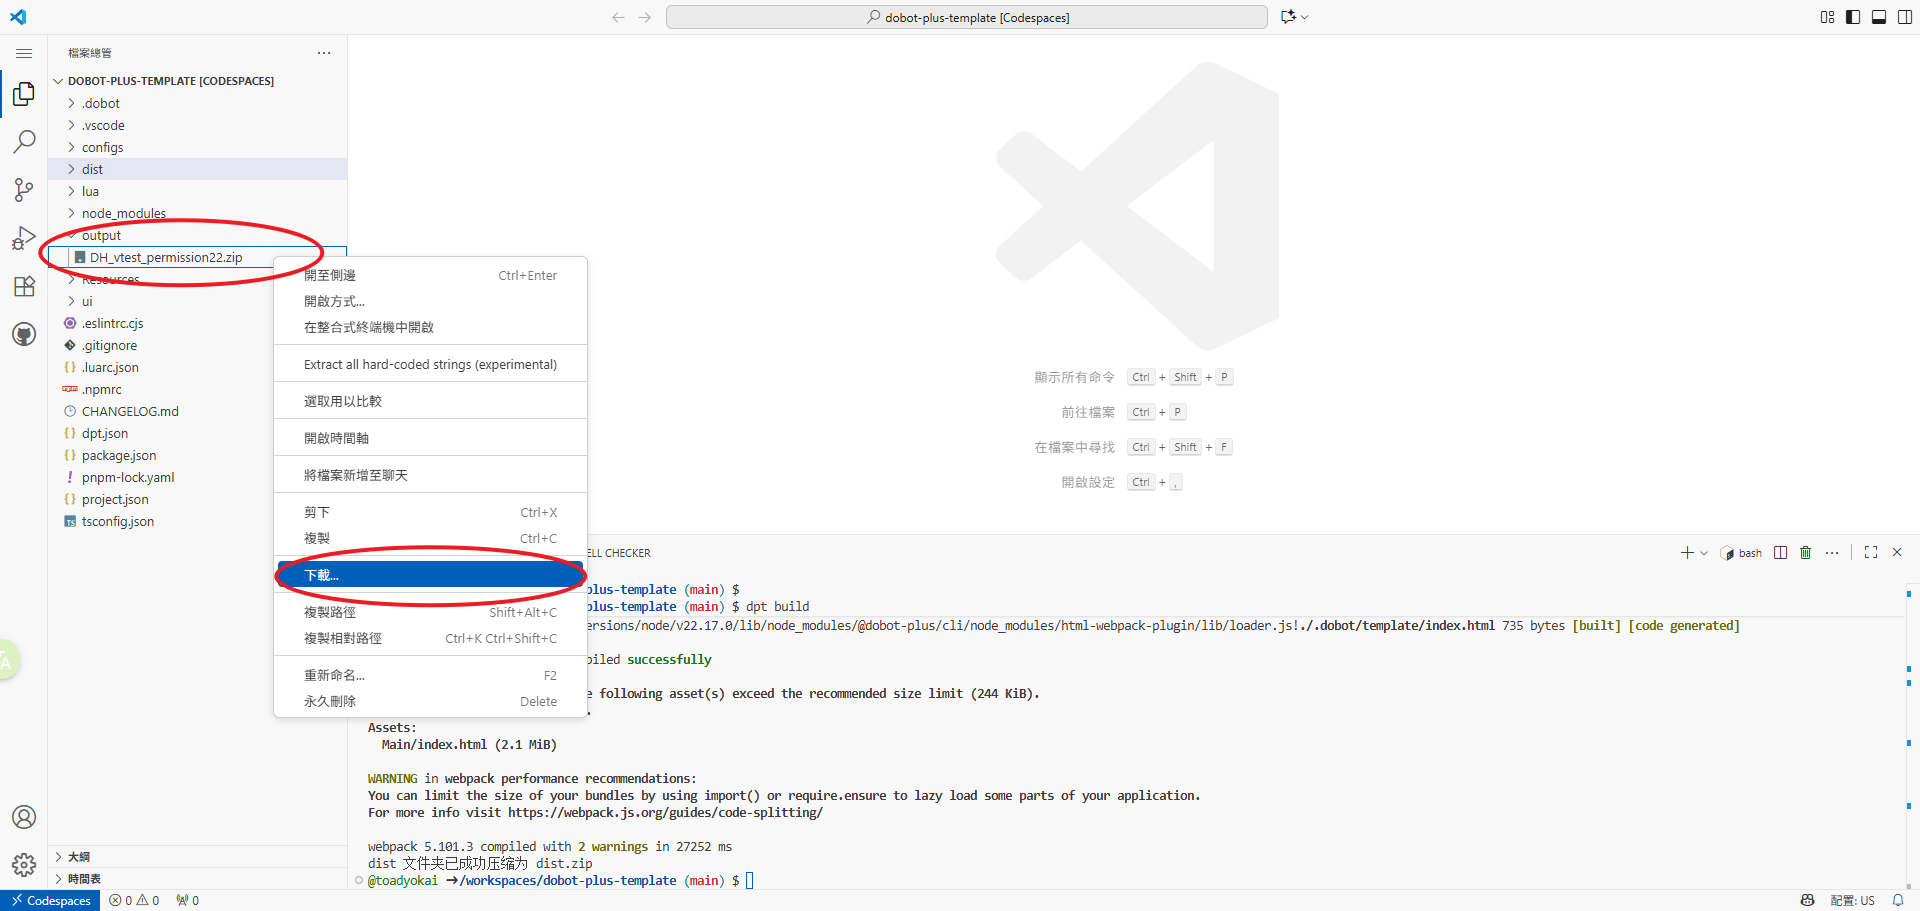Toggle the secondary sidebar visibility
This screenshot has height=911, width=1920.
[1905, 17]
